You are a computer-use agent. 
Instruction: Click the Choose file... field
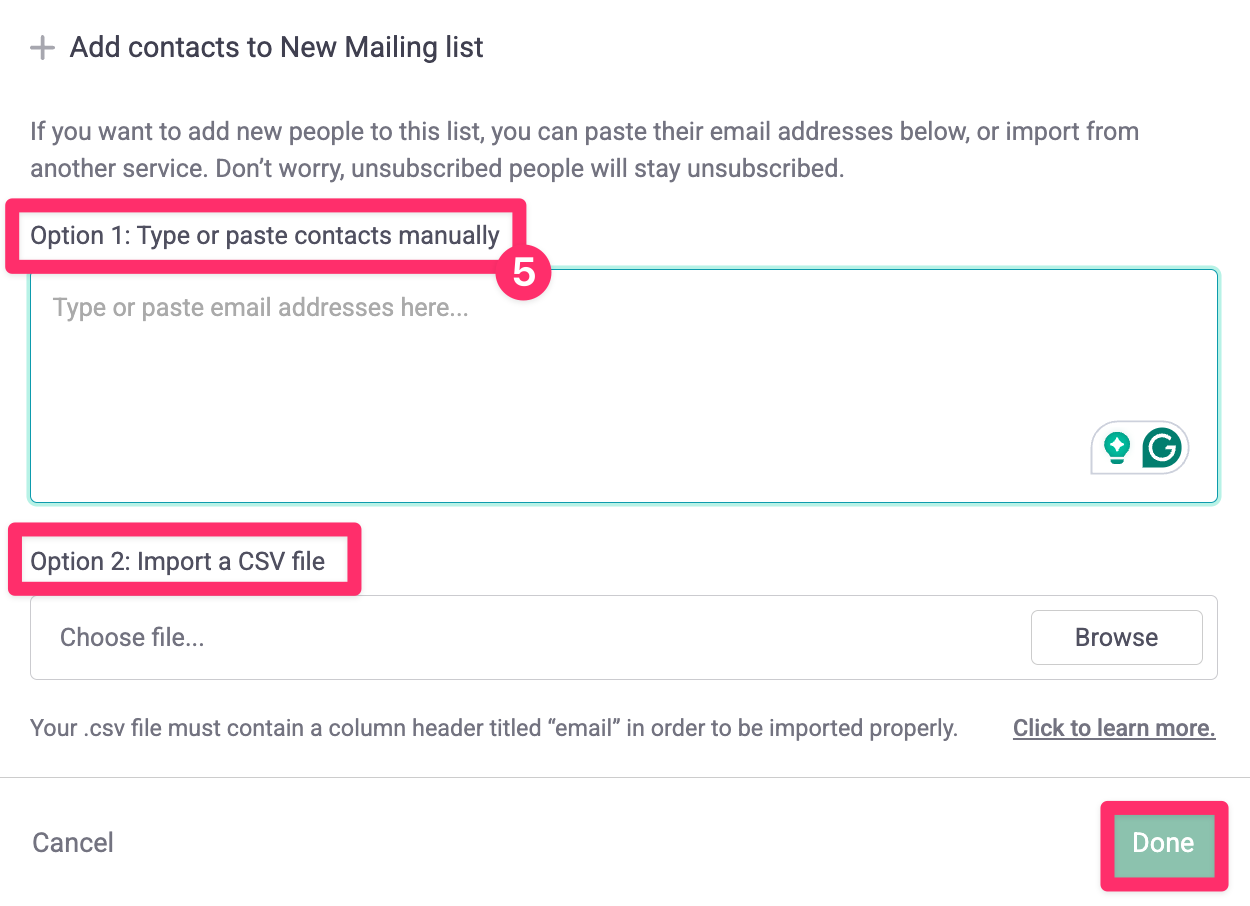[624, 638]
